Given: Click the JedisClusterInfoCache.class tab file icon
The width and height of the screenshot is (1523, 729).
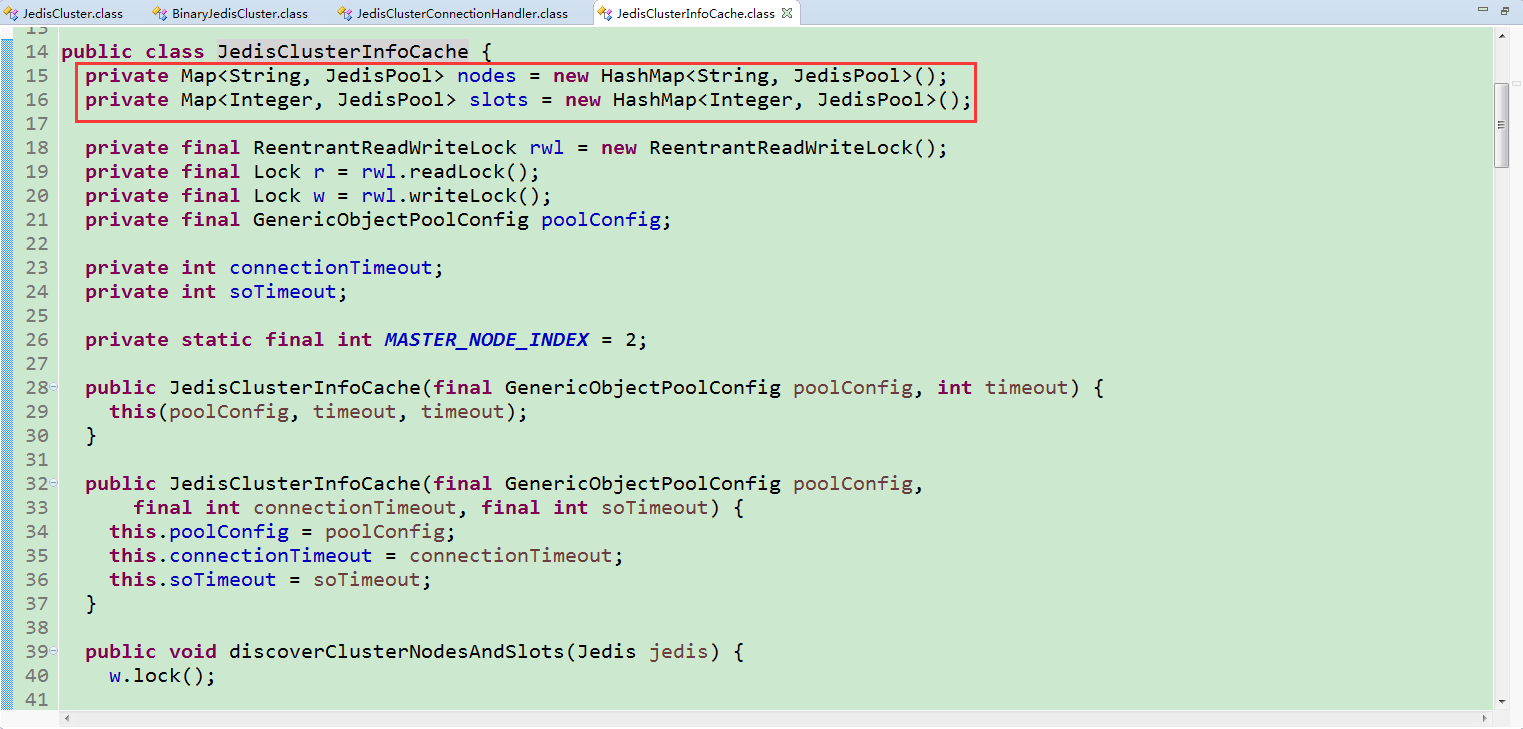Looking at the screenshot, I should pos(606,13).
